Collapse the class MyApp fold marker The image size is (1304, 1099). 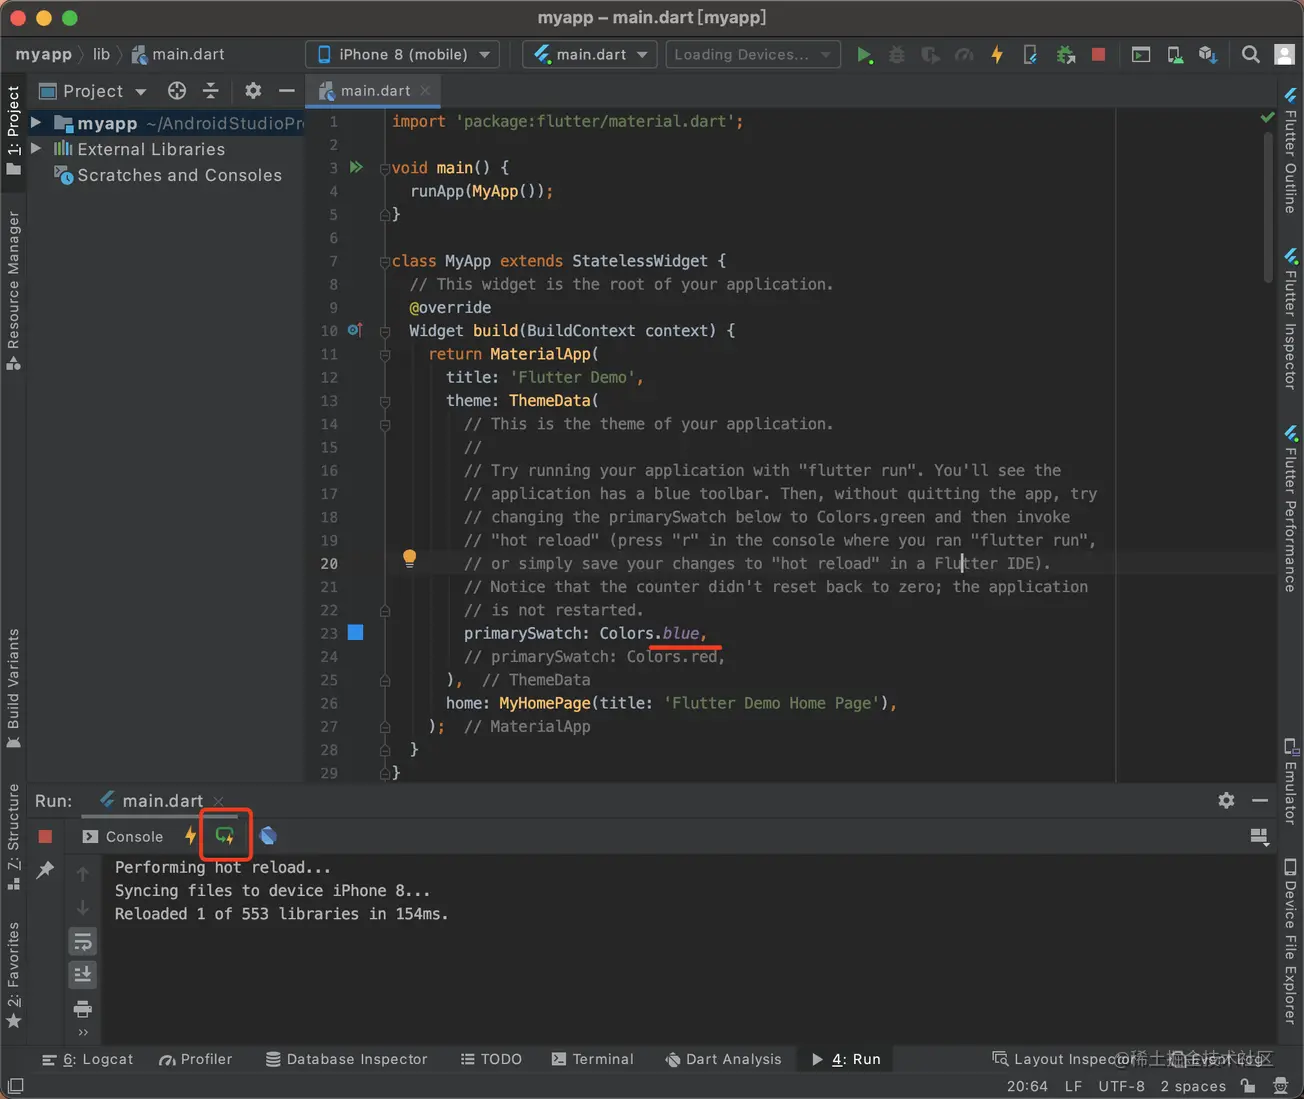pos(385,261)
